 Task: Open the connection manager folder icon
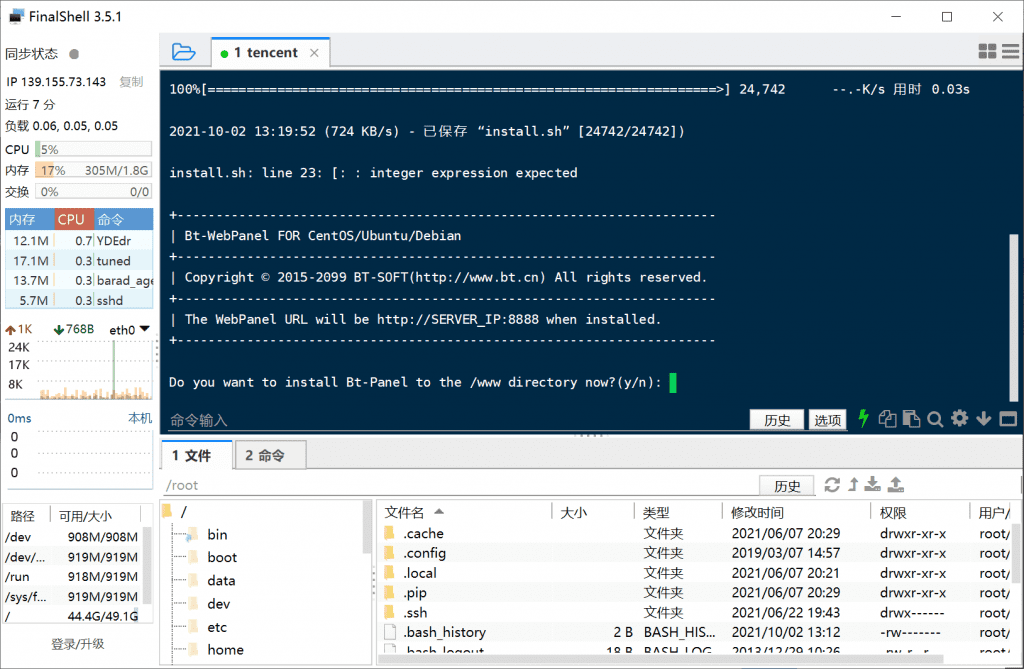click(183, 52)
